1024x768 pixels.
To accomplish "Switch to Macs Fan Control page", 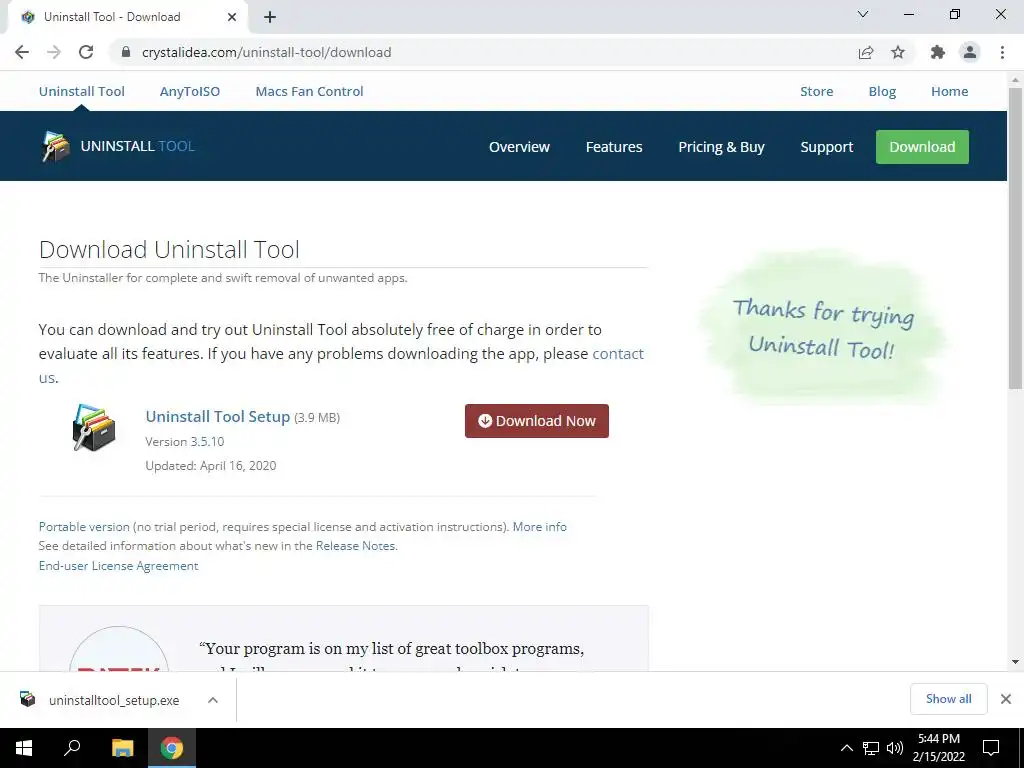I will click(310, 91).
